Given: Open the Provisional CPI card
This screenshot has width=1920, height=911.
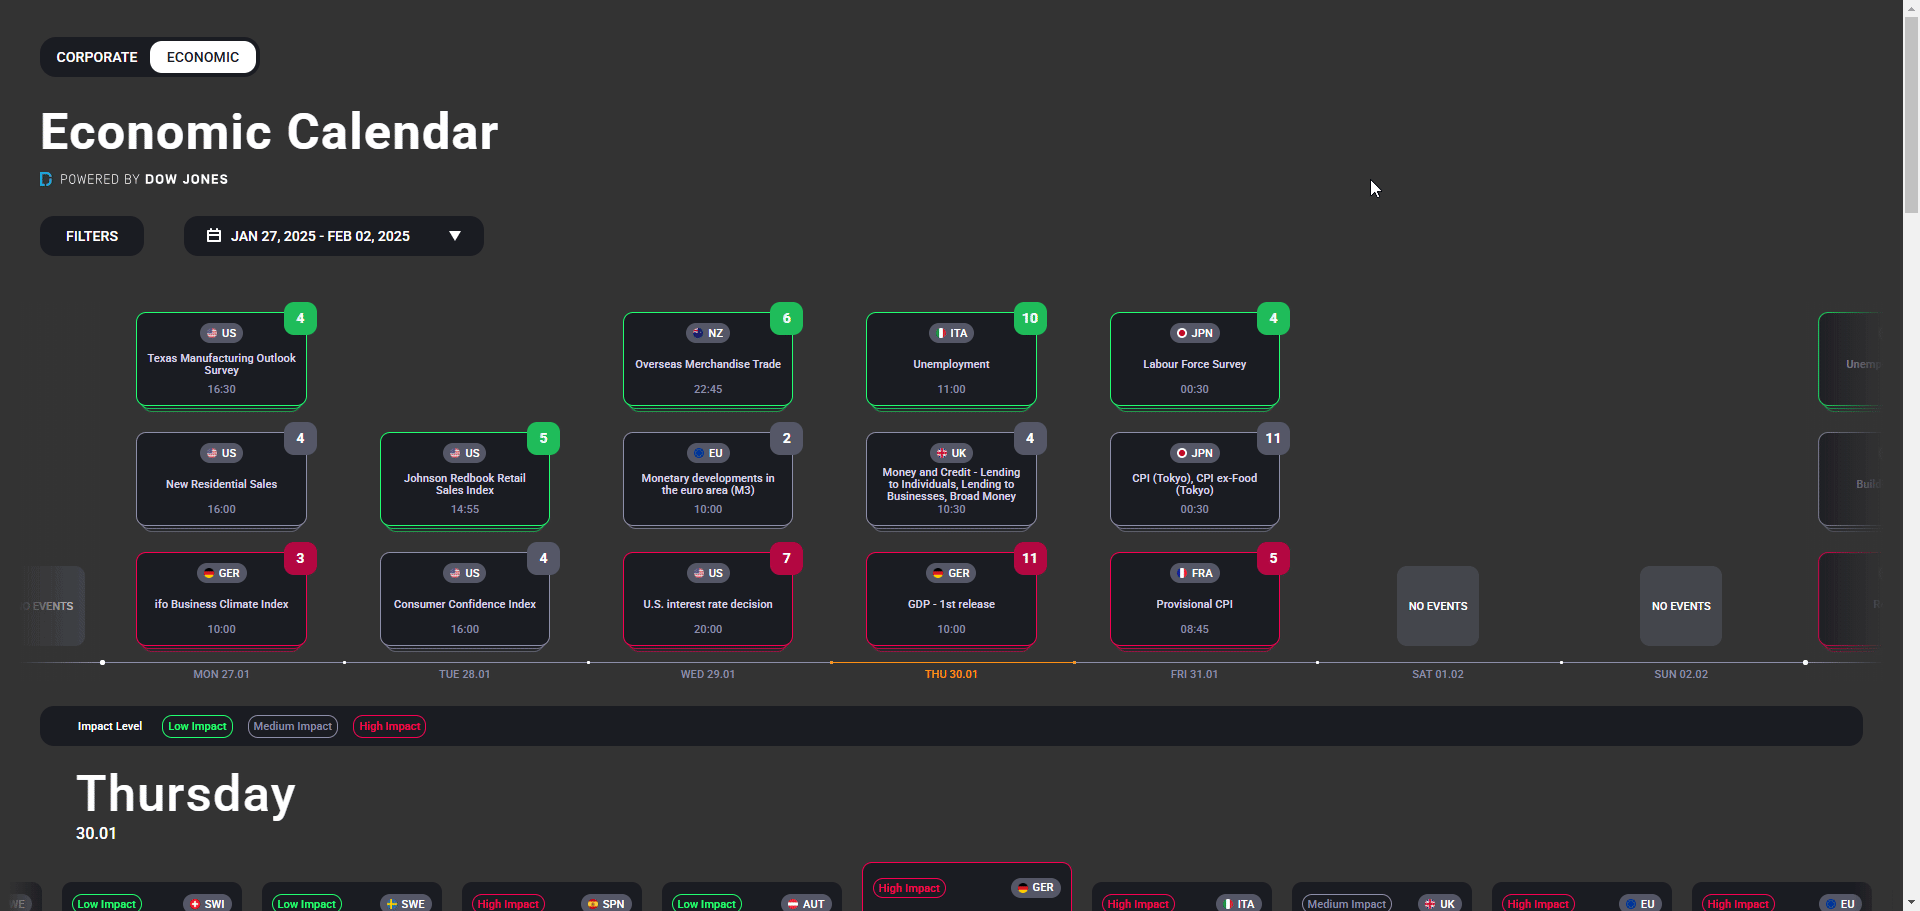Looking at the screenshot, I should click(x=1195, y=600).
